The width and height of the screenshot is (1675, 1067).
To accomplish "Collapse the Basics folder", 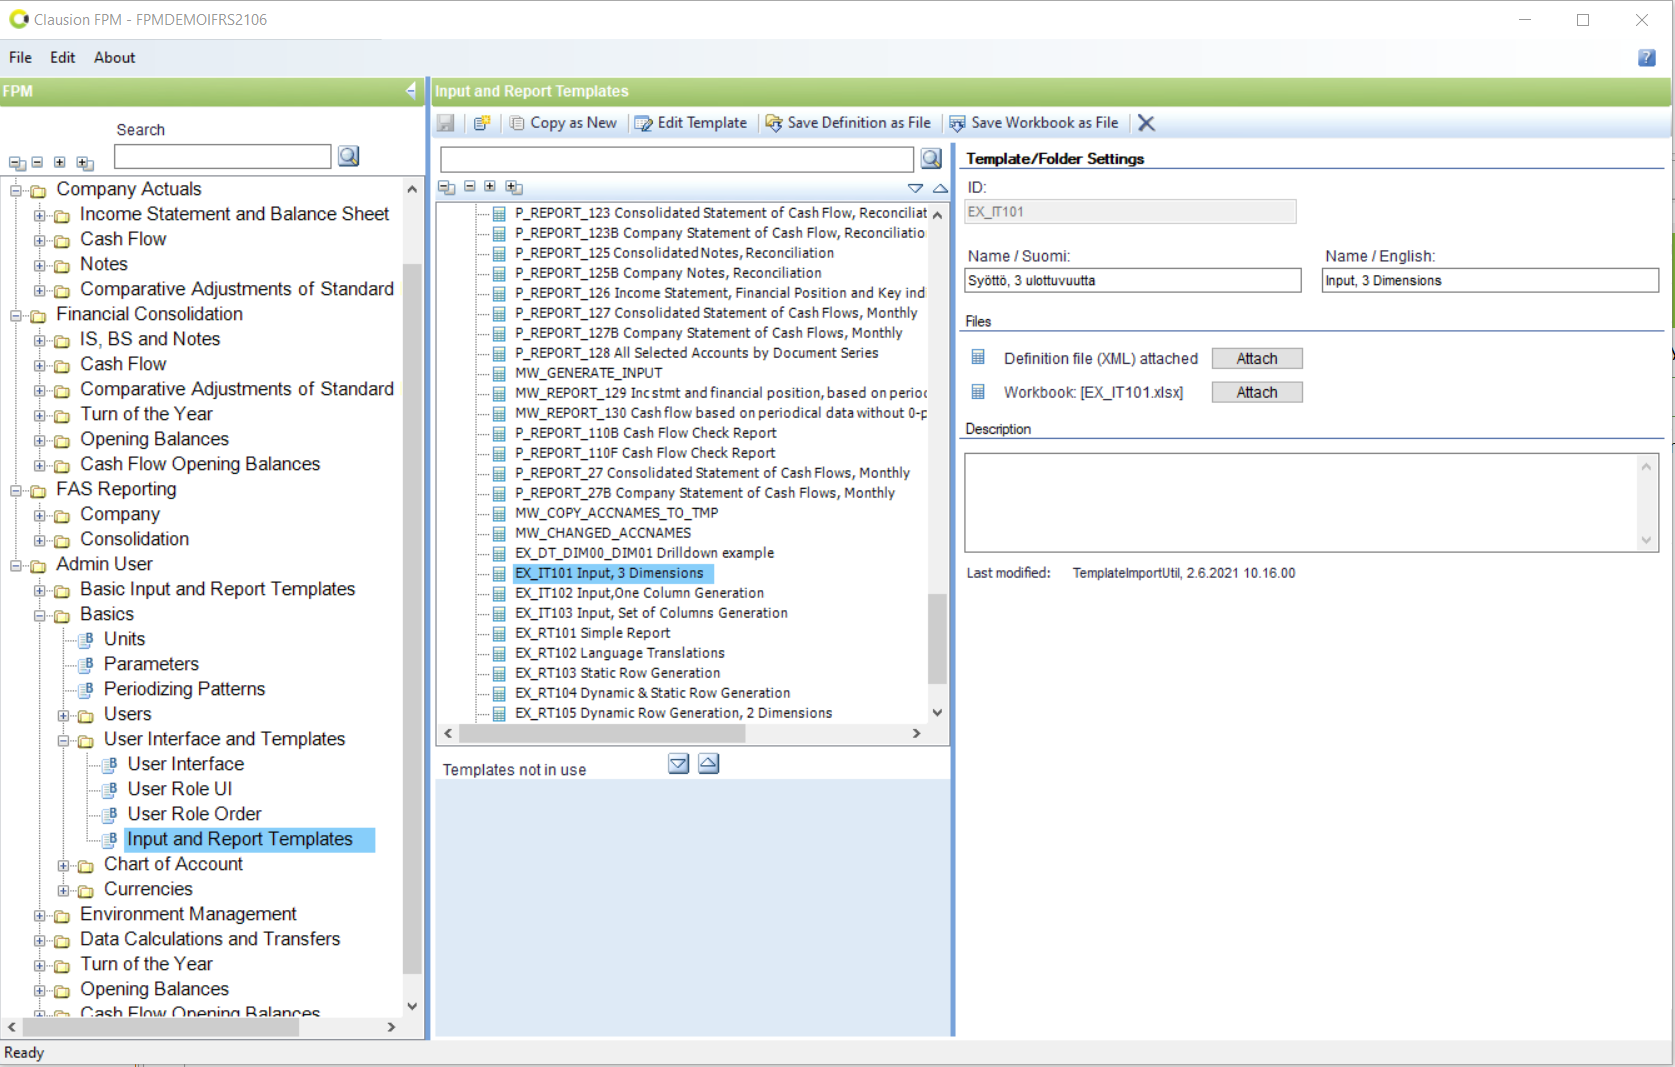I will tap(40, 615).
